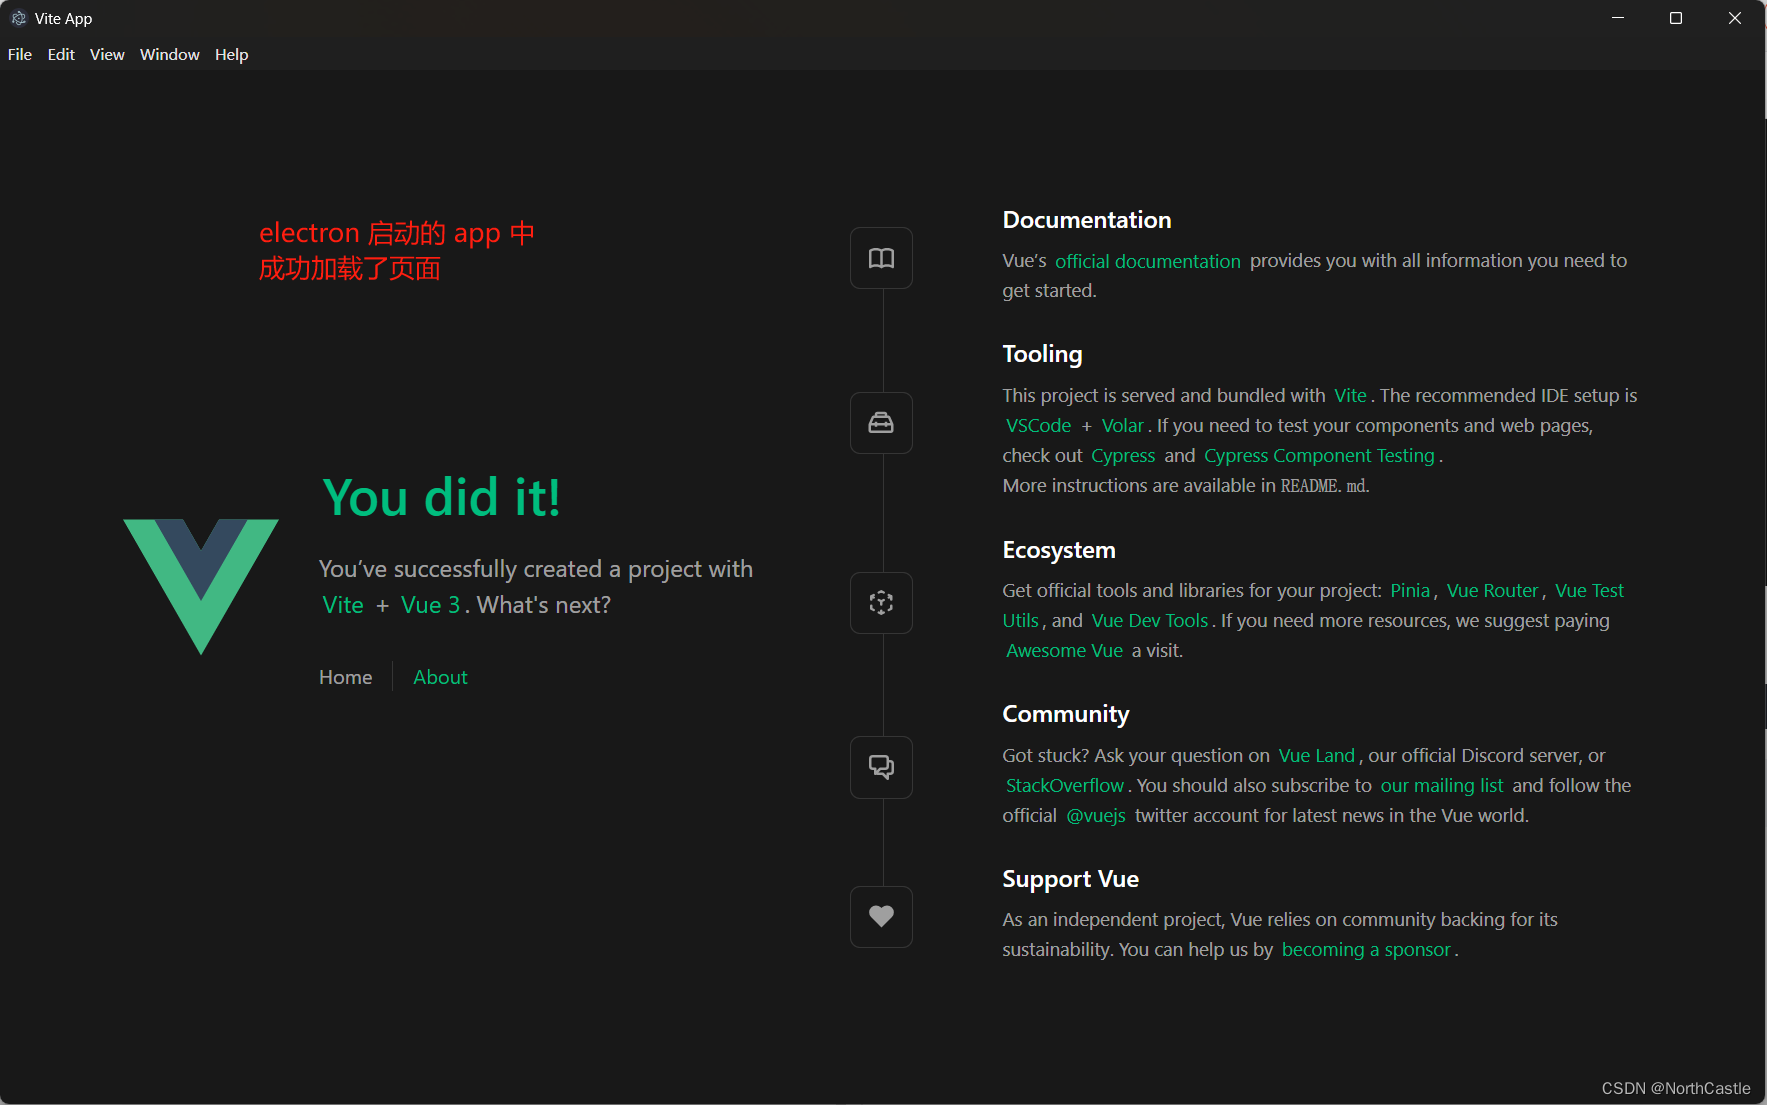The height and width of the screenshot is (1105, 1767).
Task: Go to the Home nav link
Action: [x=346, y=677]
